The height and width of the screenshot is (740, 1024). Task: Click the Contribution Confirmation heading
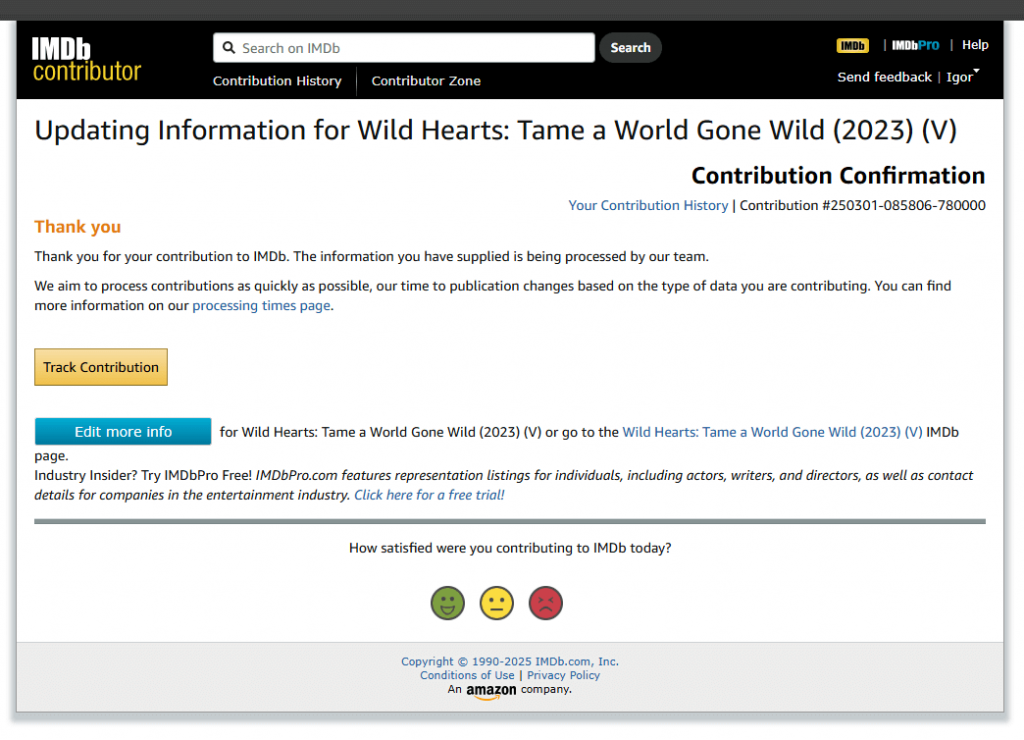pos(838,176)
